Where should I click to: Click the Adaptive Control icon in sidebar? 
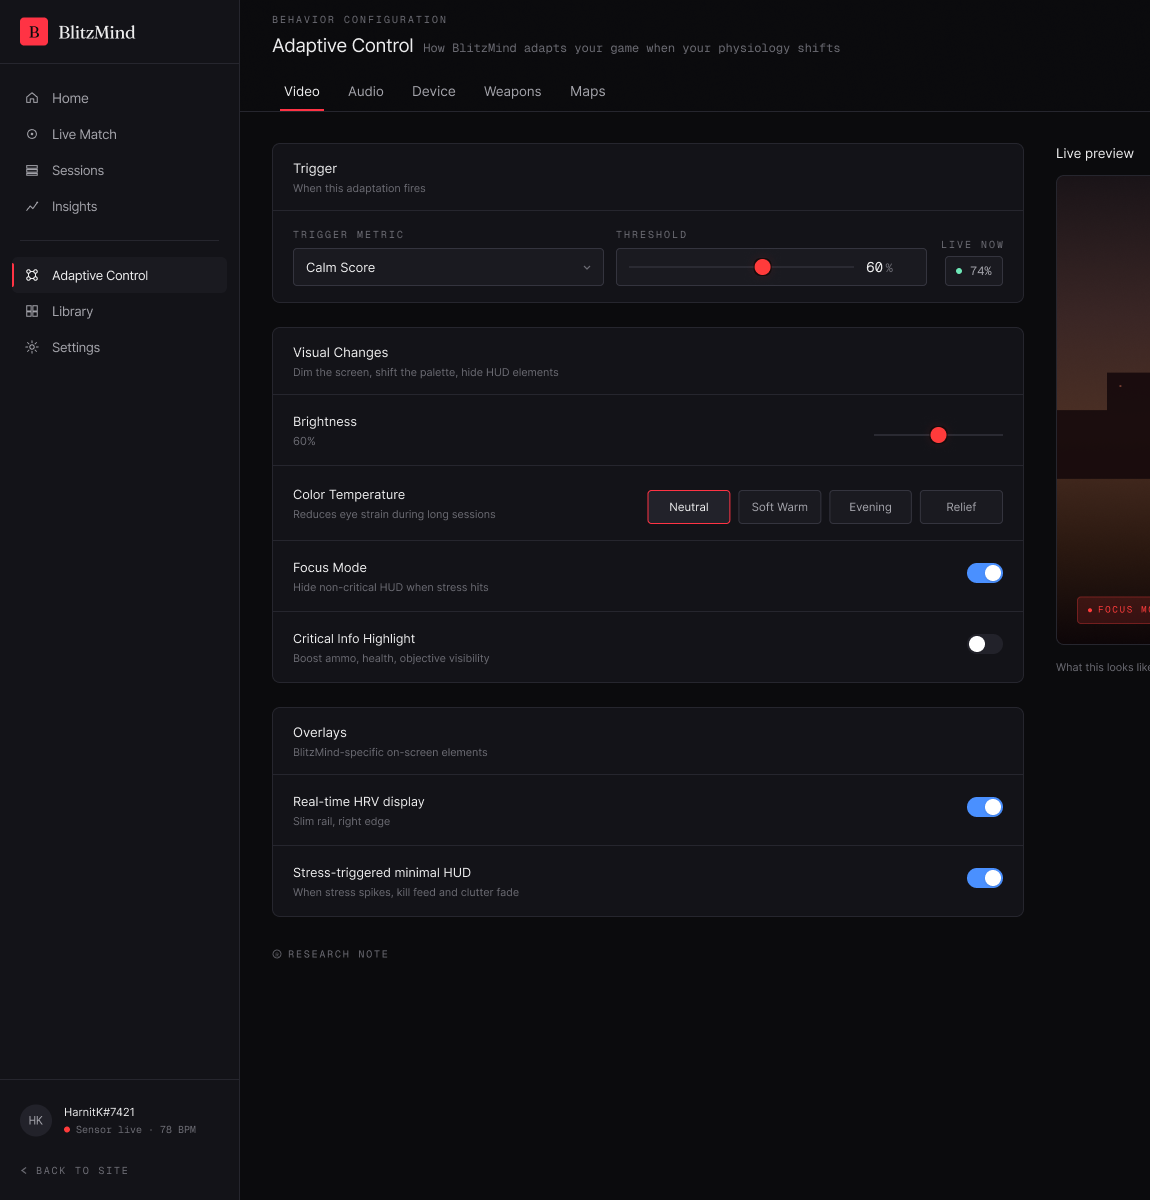click(x=32, y=275)
